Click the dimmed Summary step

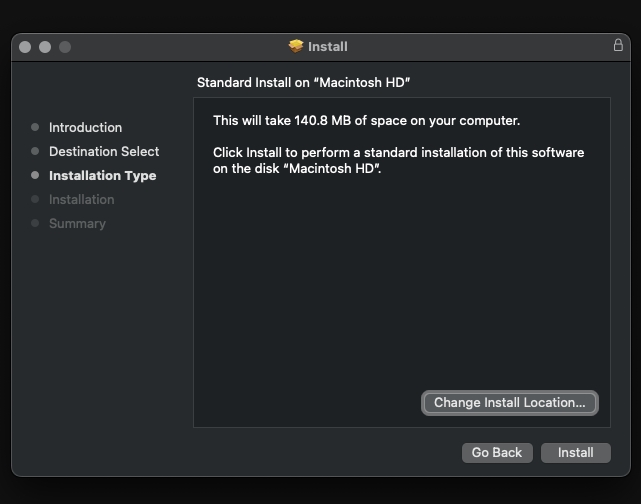coord(77,223)
